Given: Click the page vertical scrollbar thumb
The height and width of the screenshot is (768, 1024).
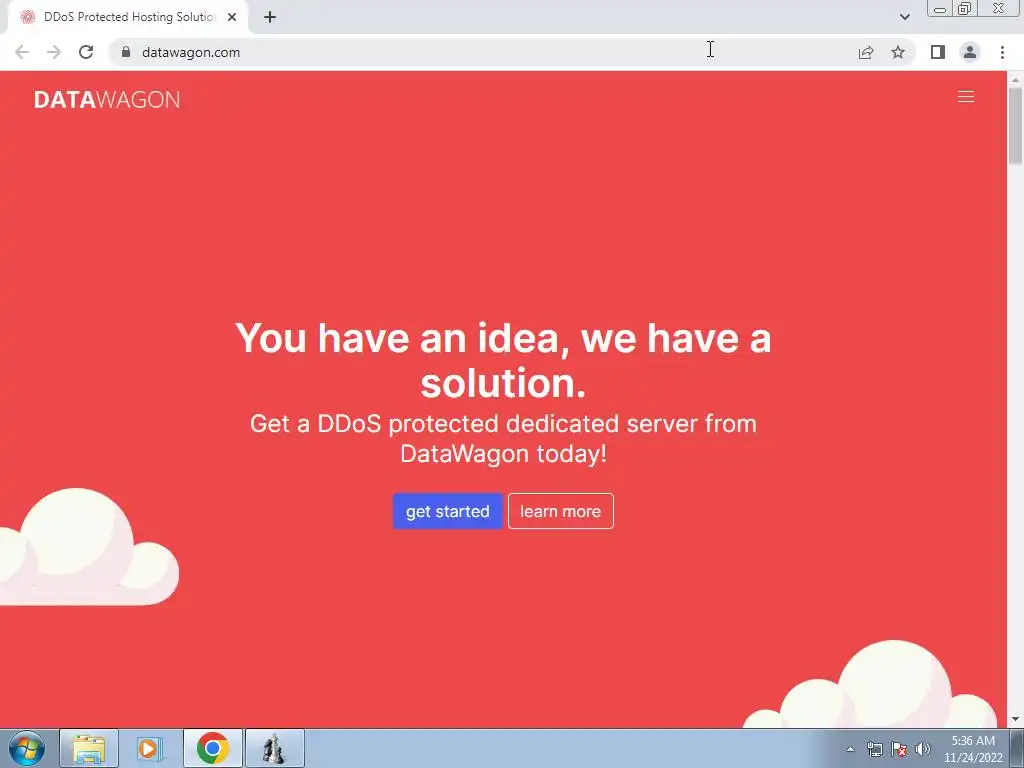Looking at the screenshot, I should pyautogui.click(x=1015, y=126).
